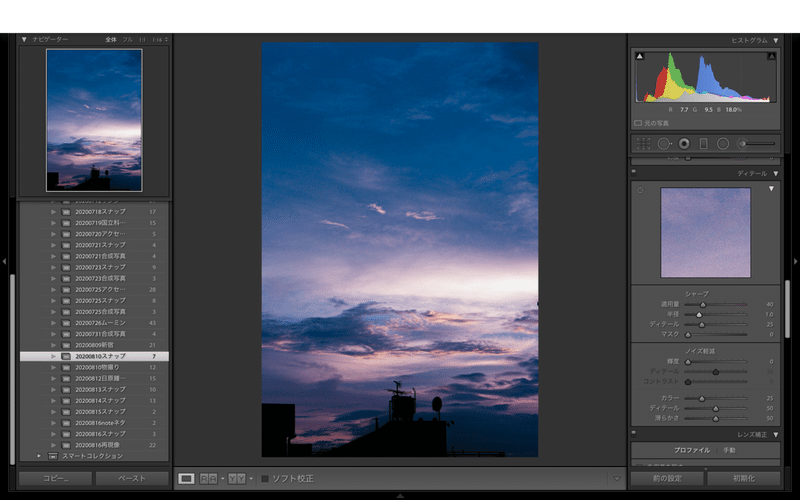The image size is (800, 500).
Task: Click the main sky photo in loupe view
Action: click(x=400, y=249)
